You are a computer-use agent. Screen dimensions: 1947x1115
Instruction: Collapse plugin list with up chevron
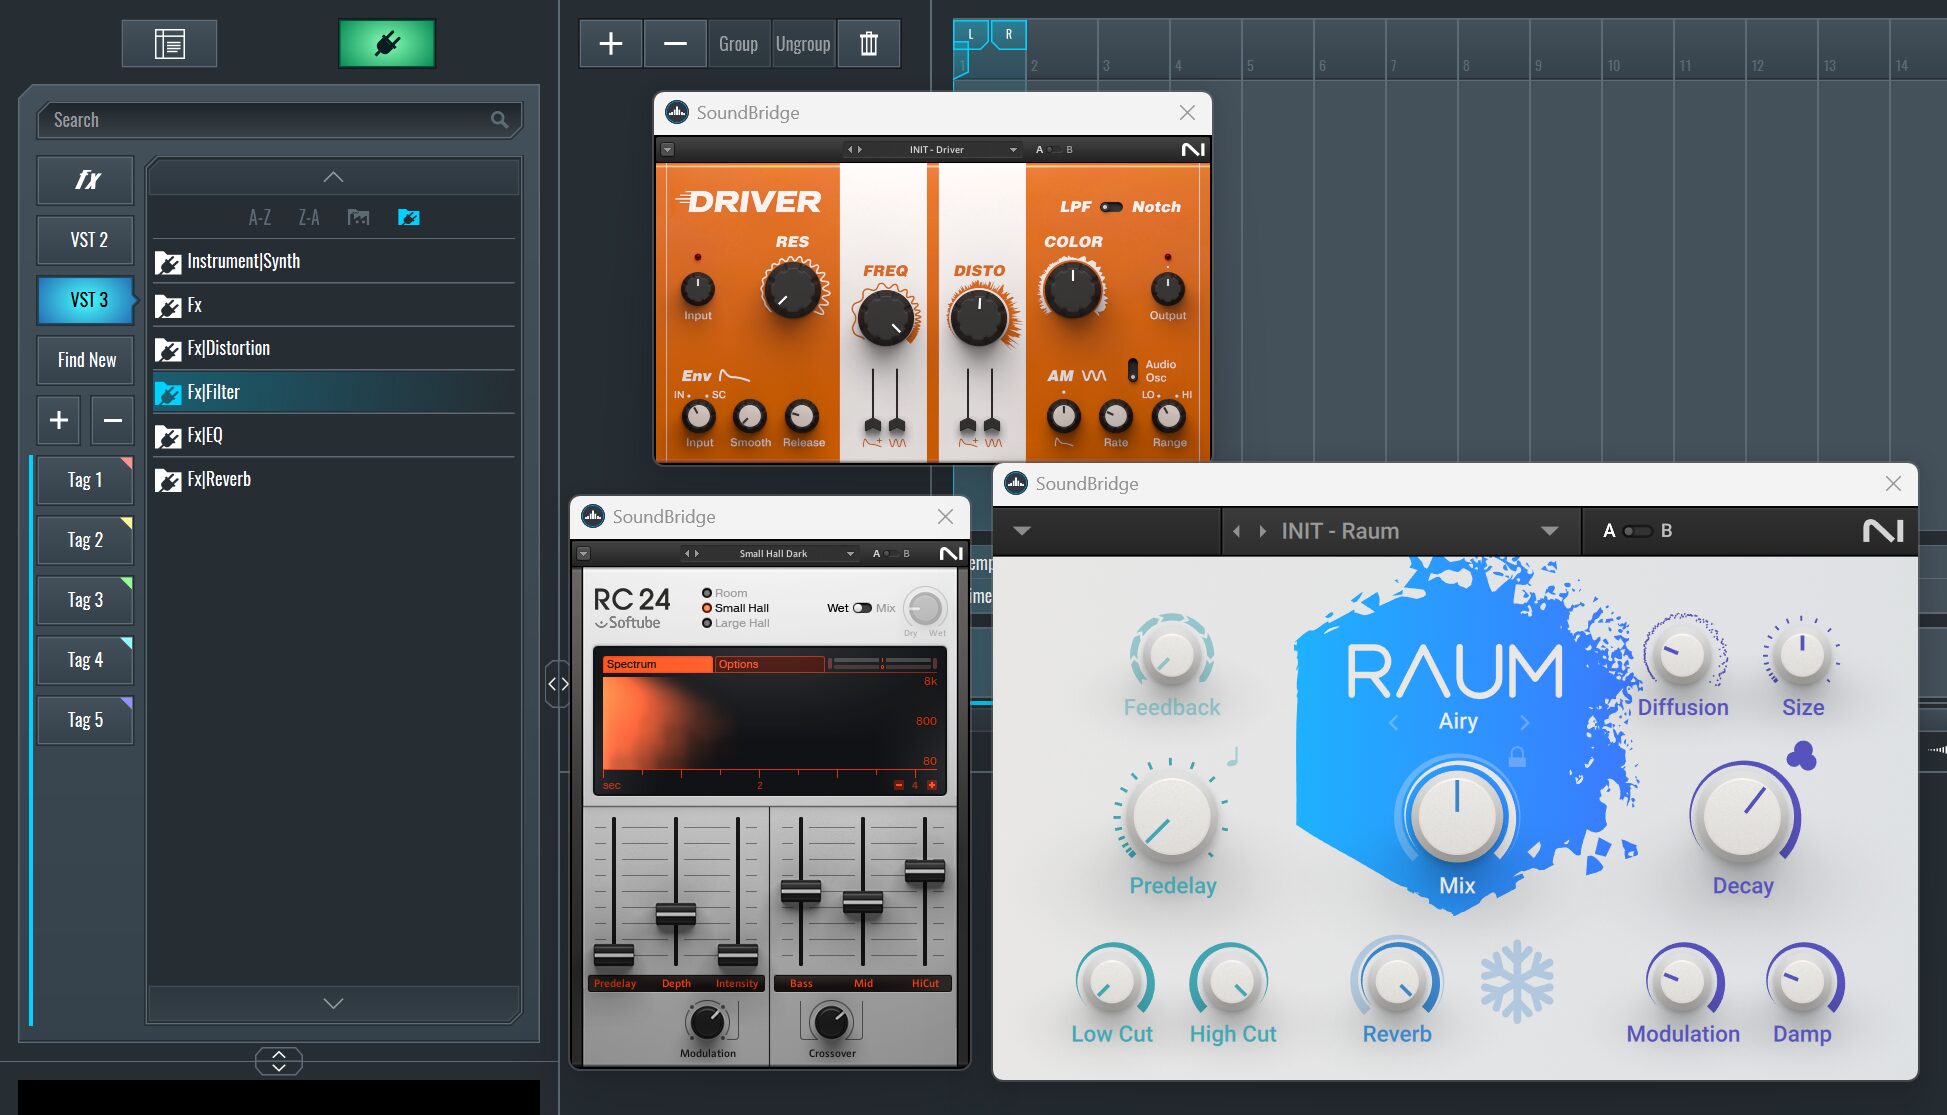pyautogui.click(x=333, y=177)
